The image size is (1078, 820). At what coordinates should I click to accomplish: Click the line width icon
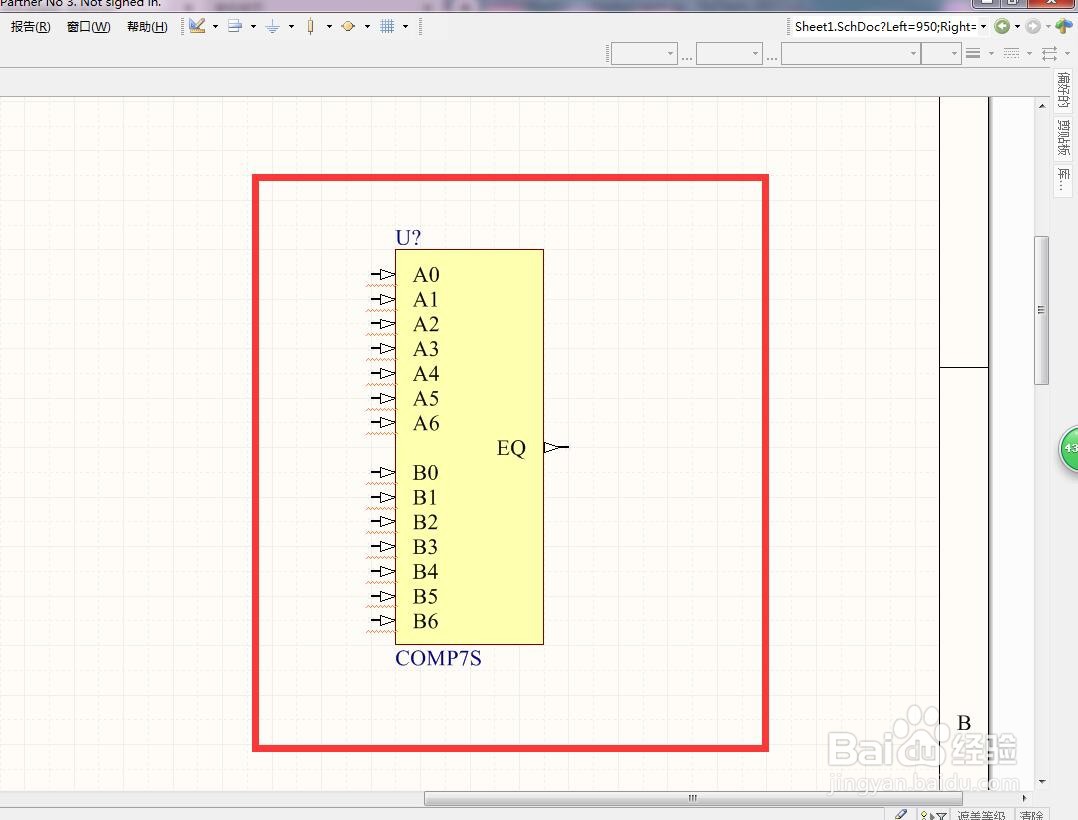tap(973, 54)
